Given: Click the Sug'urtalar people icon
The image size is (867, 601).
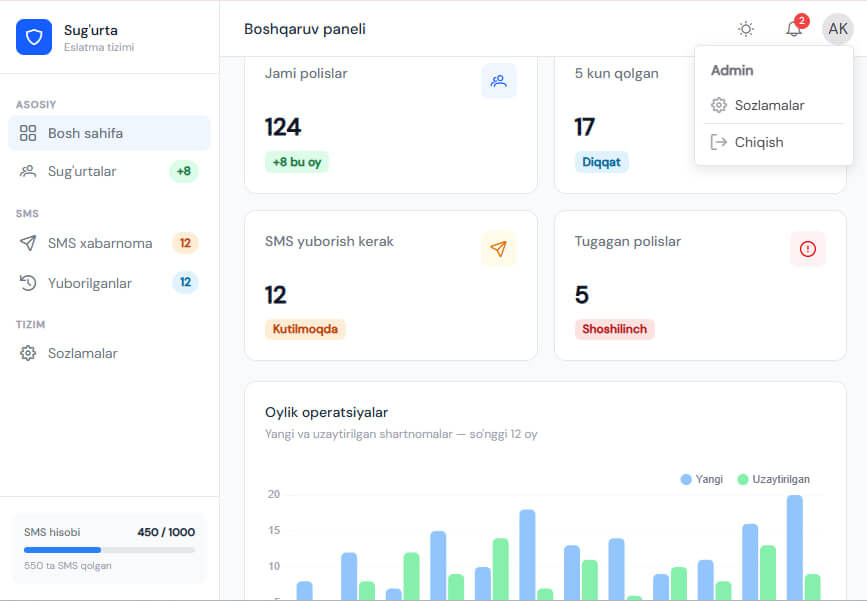Looking at the screenshot, I should pyautogui.click(x=28, y=171).
